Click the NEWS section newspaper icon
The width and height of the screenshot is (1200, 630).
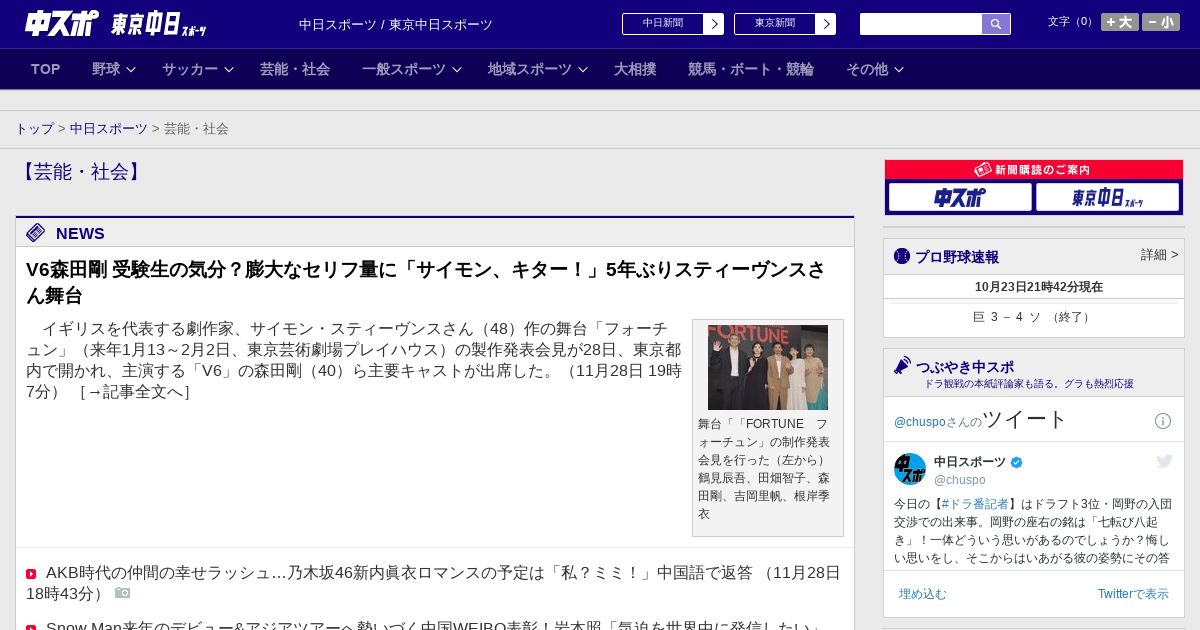[36, 233]
